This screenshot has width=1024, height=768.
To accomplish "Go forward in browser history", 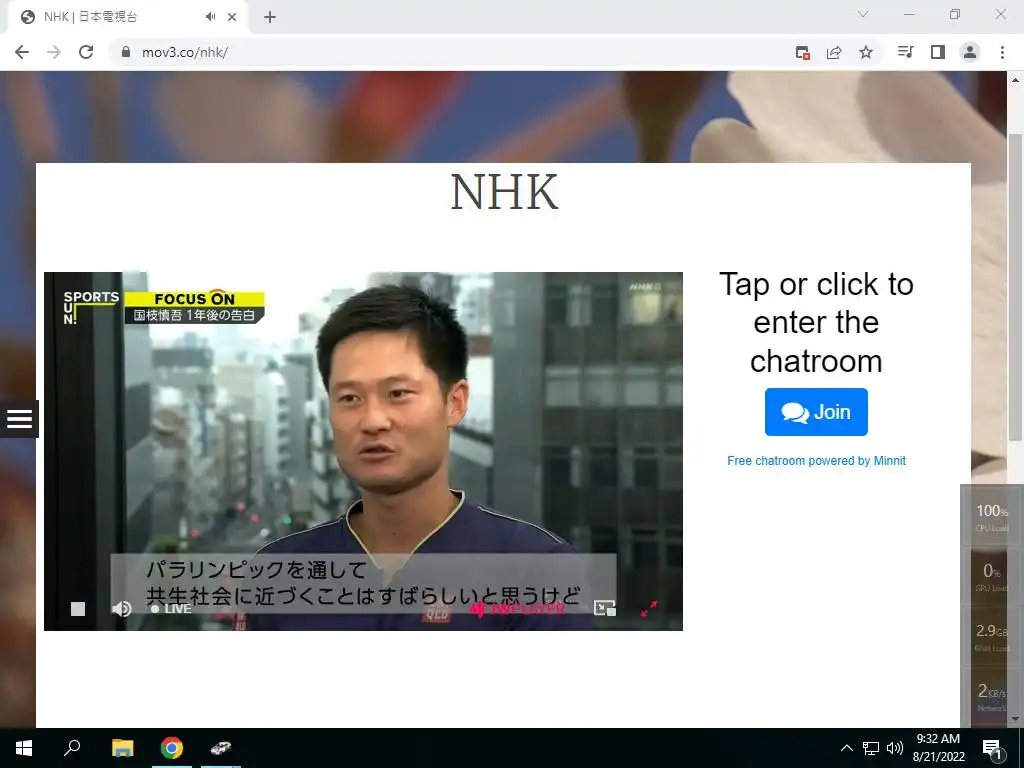I will pos(54,52).
